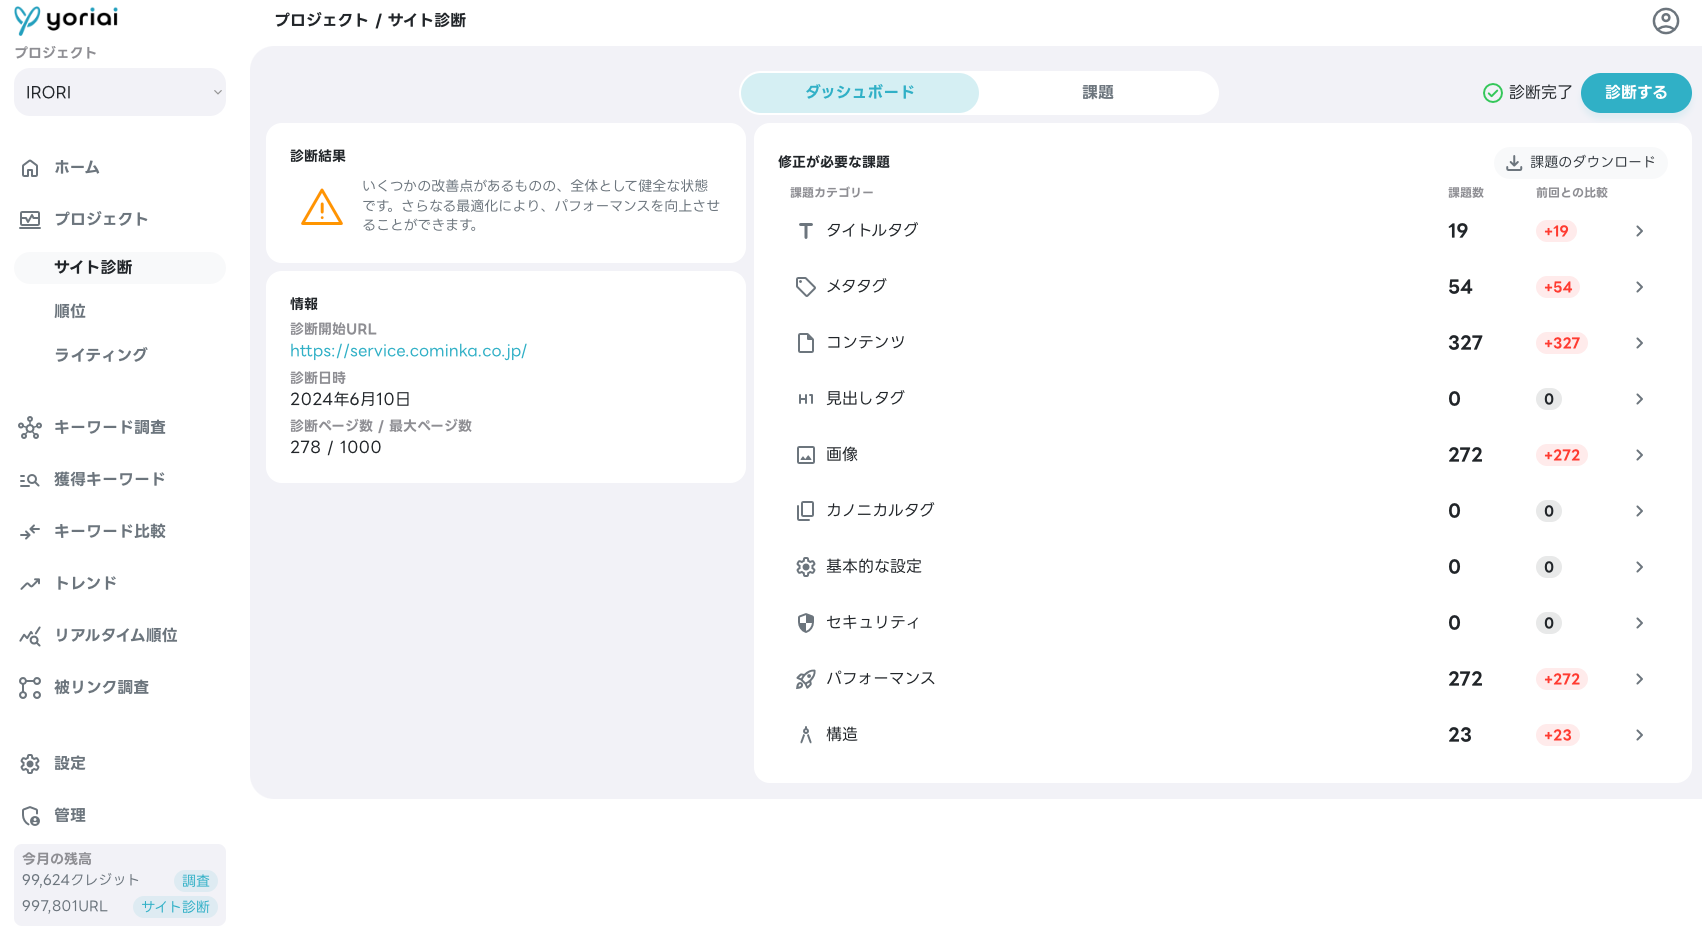Click the home icon in sidebar

pos(30,168)
